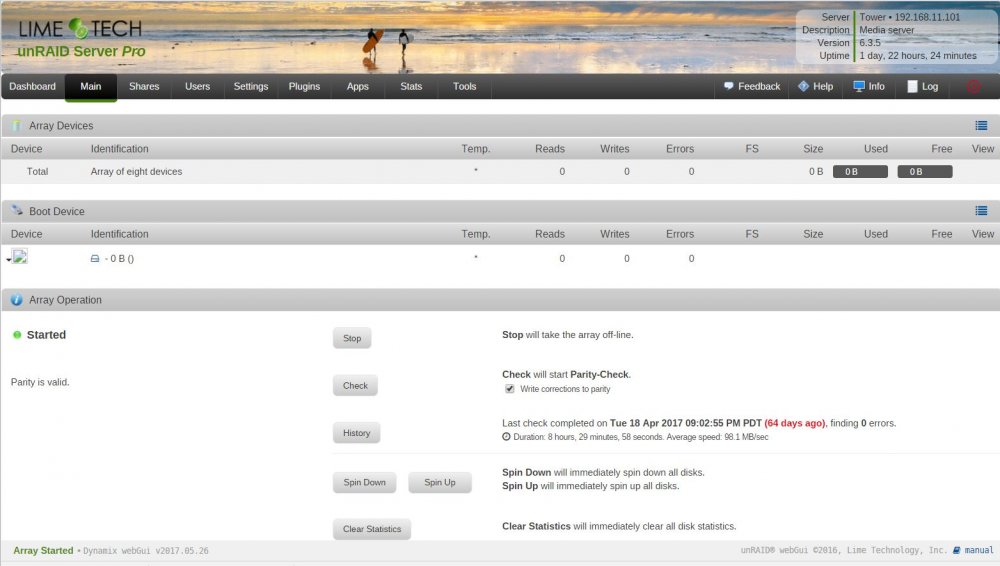Click 'Array of eight devices' text
The image size is (1000, 566).
[136, 171]
